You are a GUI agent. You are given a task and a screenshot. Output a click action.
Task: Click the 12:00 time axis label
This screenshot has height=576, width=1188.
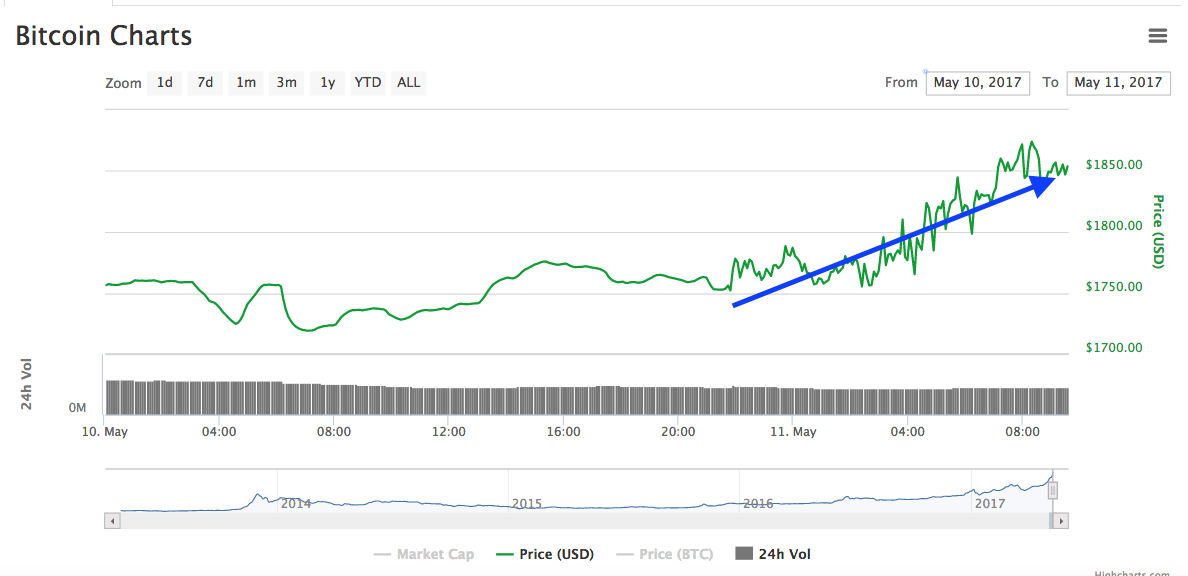(x=449, y=432)
